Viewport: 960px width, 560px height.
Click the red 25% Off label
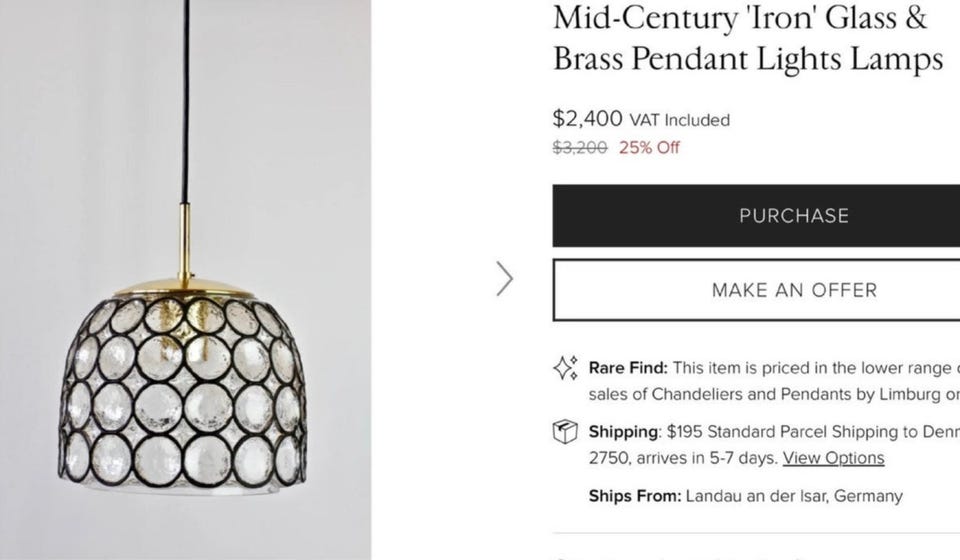[x=649, y=148]
